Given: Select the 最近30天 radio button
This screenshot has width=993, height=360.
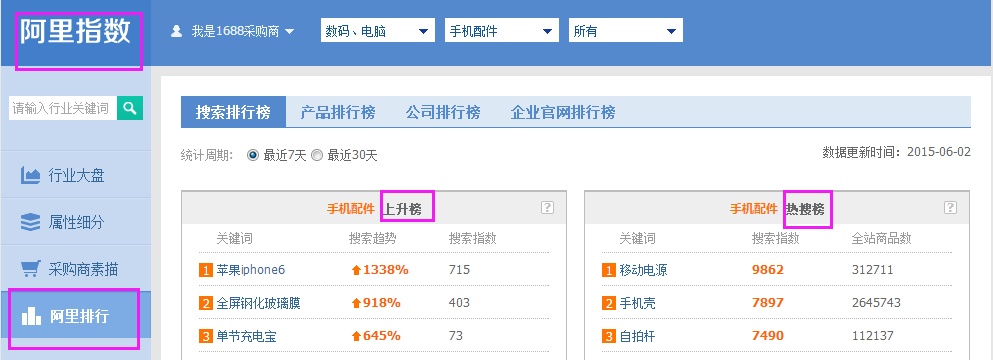Looking at the screenshot, I should 317,155.
